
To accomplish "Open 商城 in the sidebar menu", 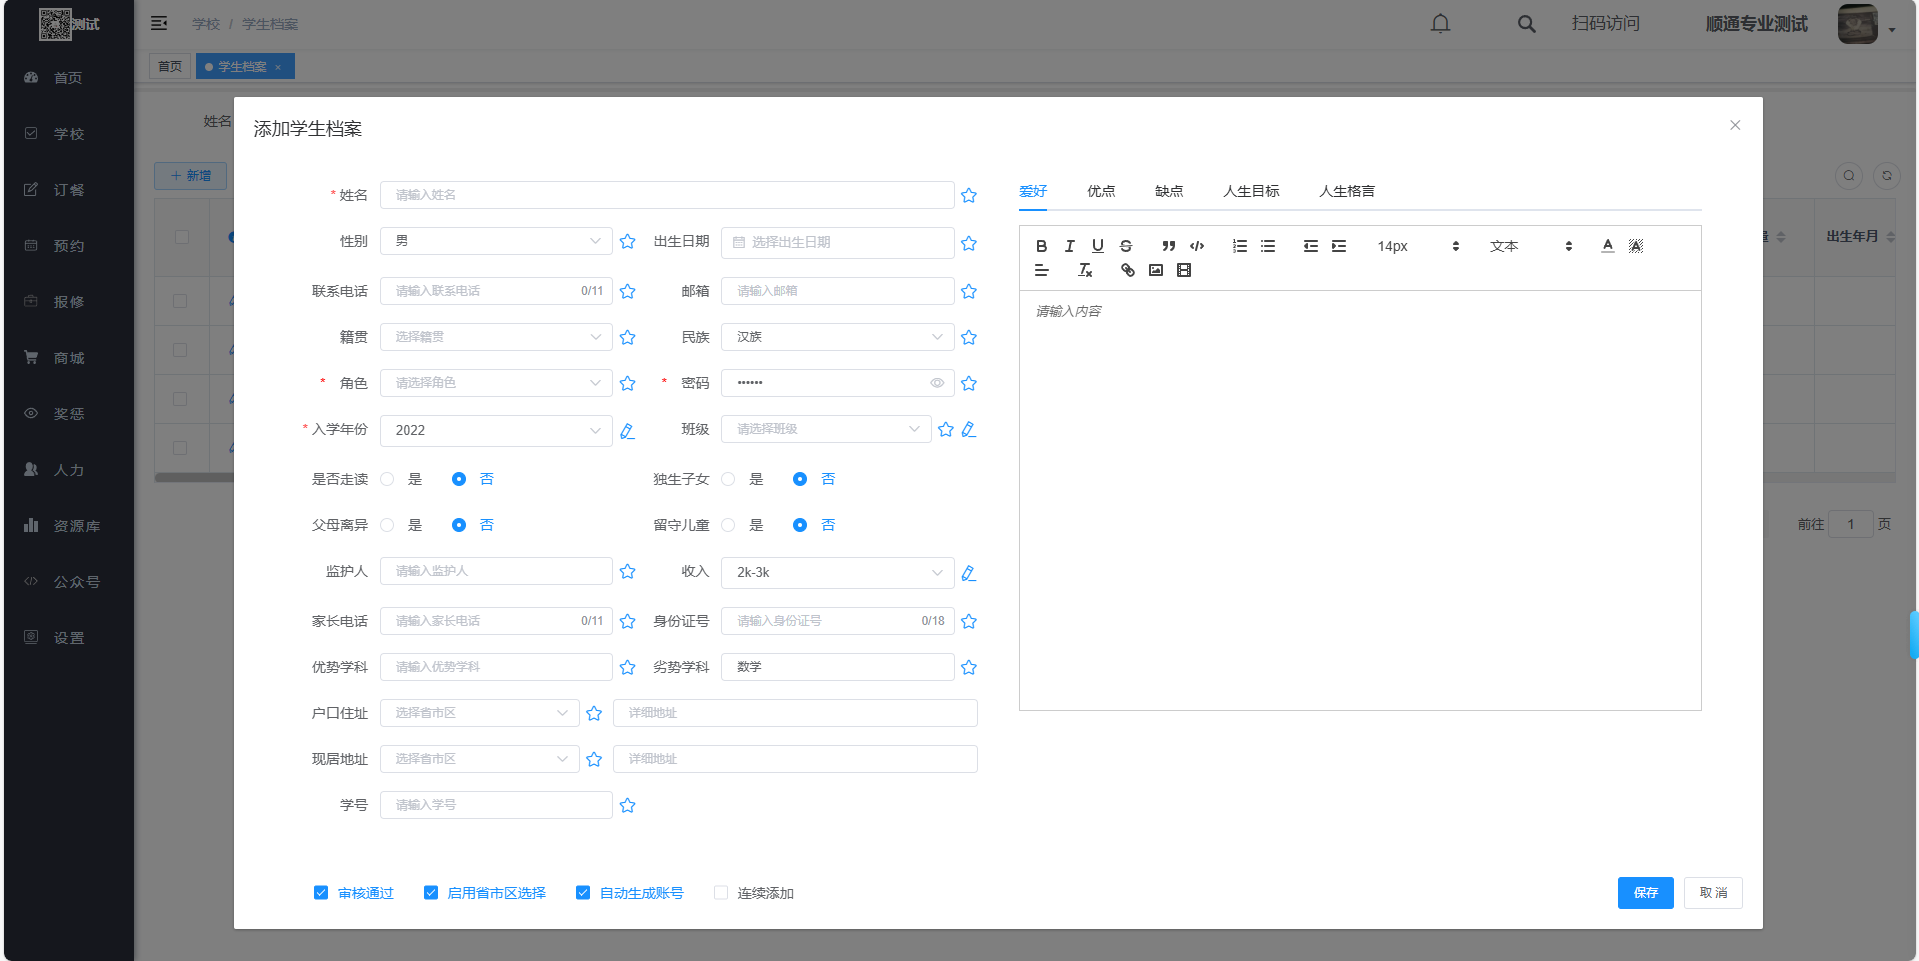I will [x=69, y=358].
